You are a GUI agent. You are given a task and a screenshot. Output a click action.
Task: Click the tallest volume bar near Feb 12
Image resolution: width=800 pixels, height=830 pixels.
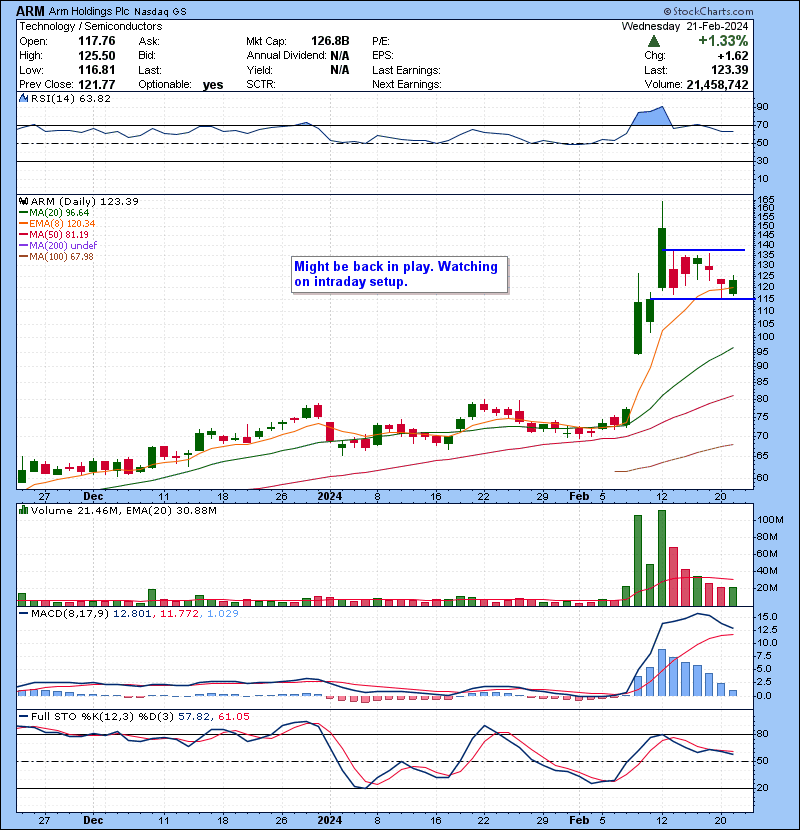662,558
